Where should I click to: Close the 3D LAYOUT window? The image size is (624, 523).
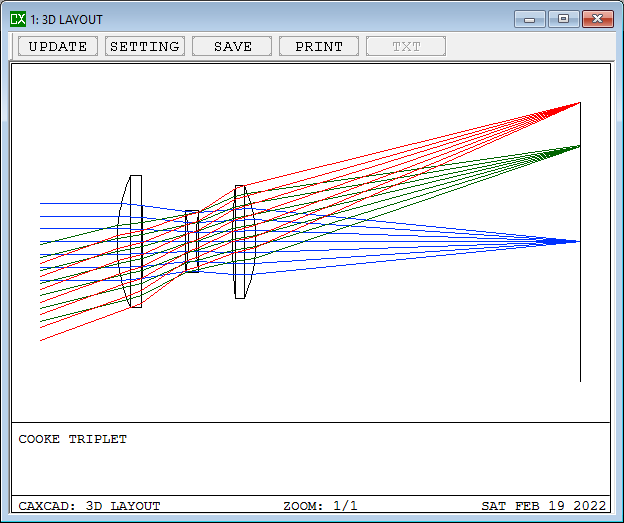(598, 19)
